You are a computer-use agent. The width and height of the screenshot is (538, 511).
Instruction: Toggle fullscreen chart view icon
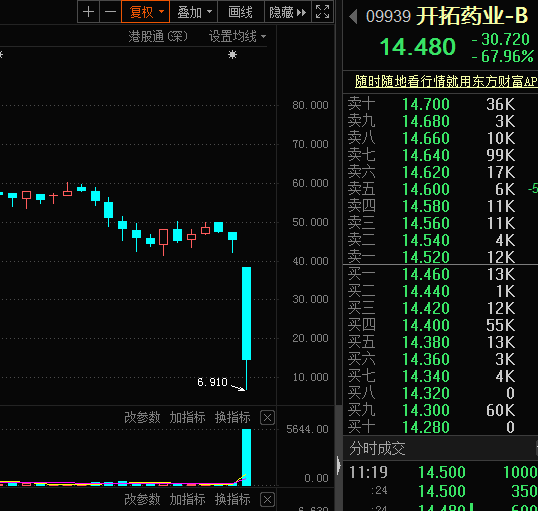click(323, 12)
